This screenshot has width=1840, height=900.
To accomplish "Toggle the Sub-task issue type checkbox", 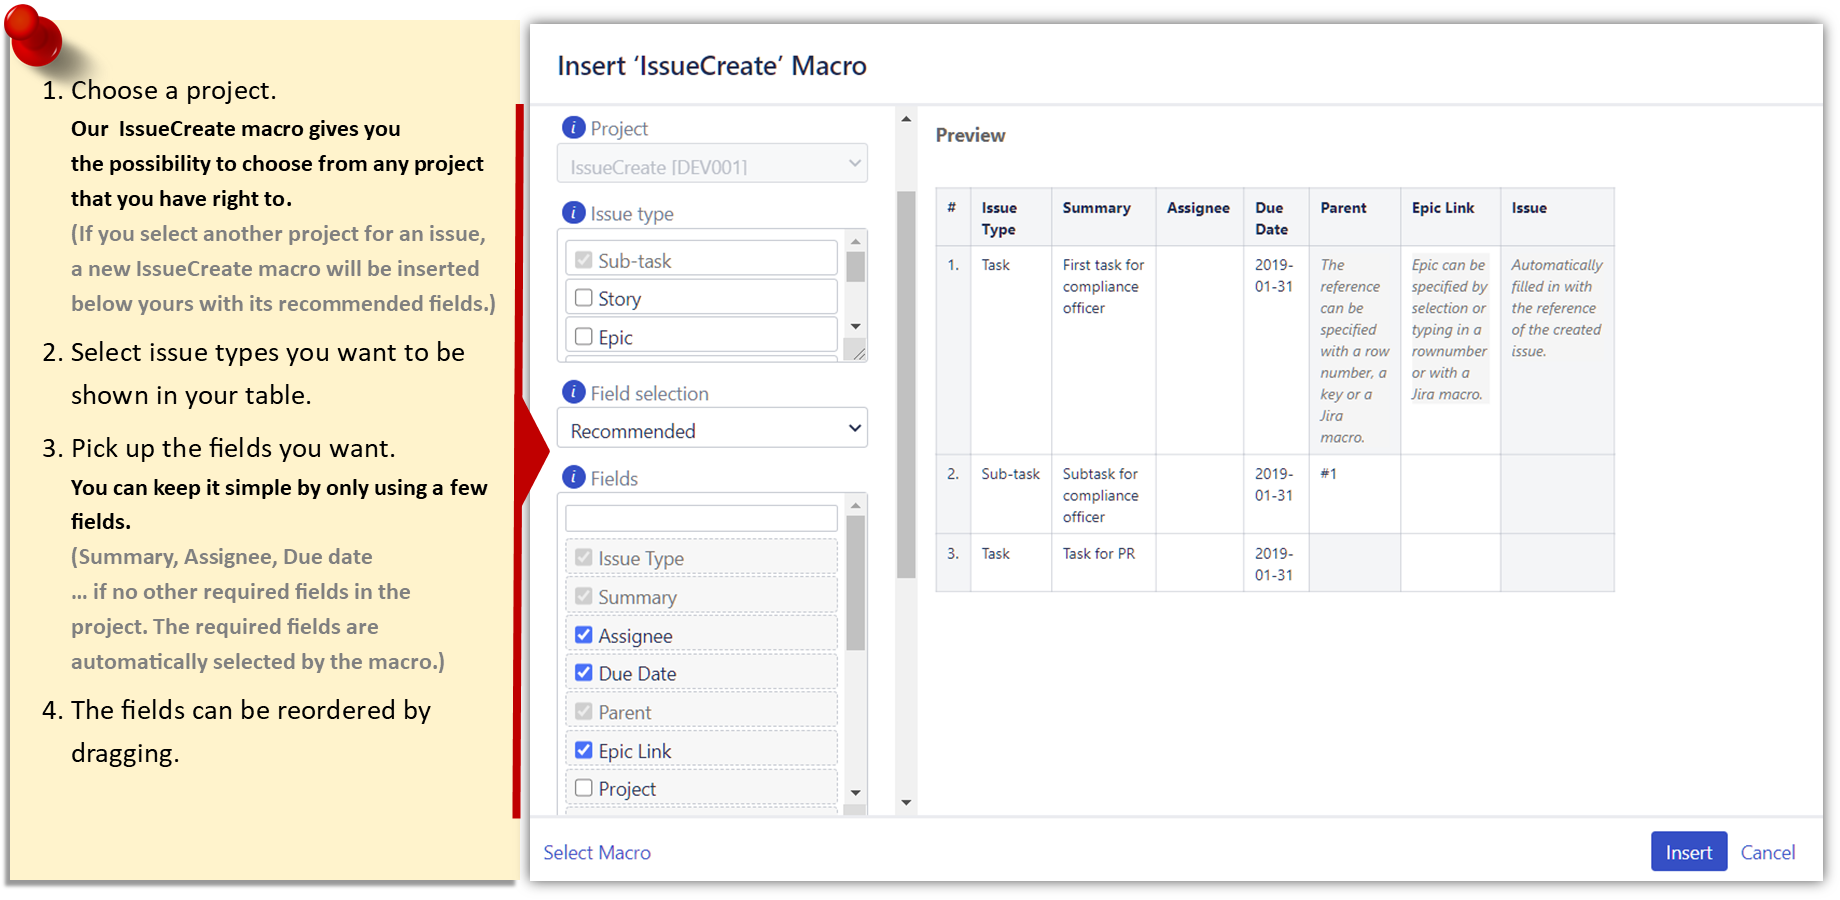I will (584, 260).
